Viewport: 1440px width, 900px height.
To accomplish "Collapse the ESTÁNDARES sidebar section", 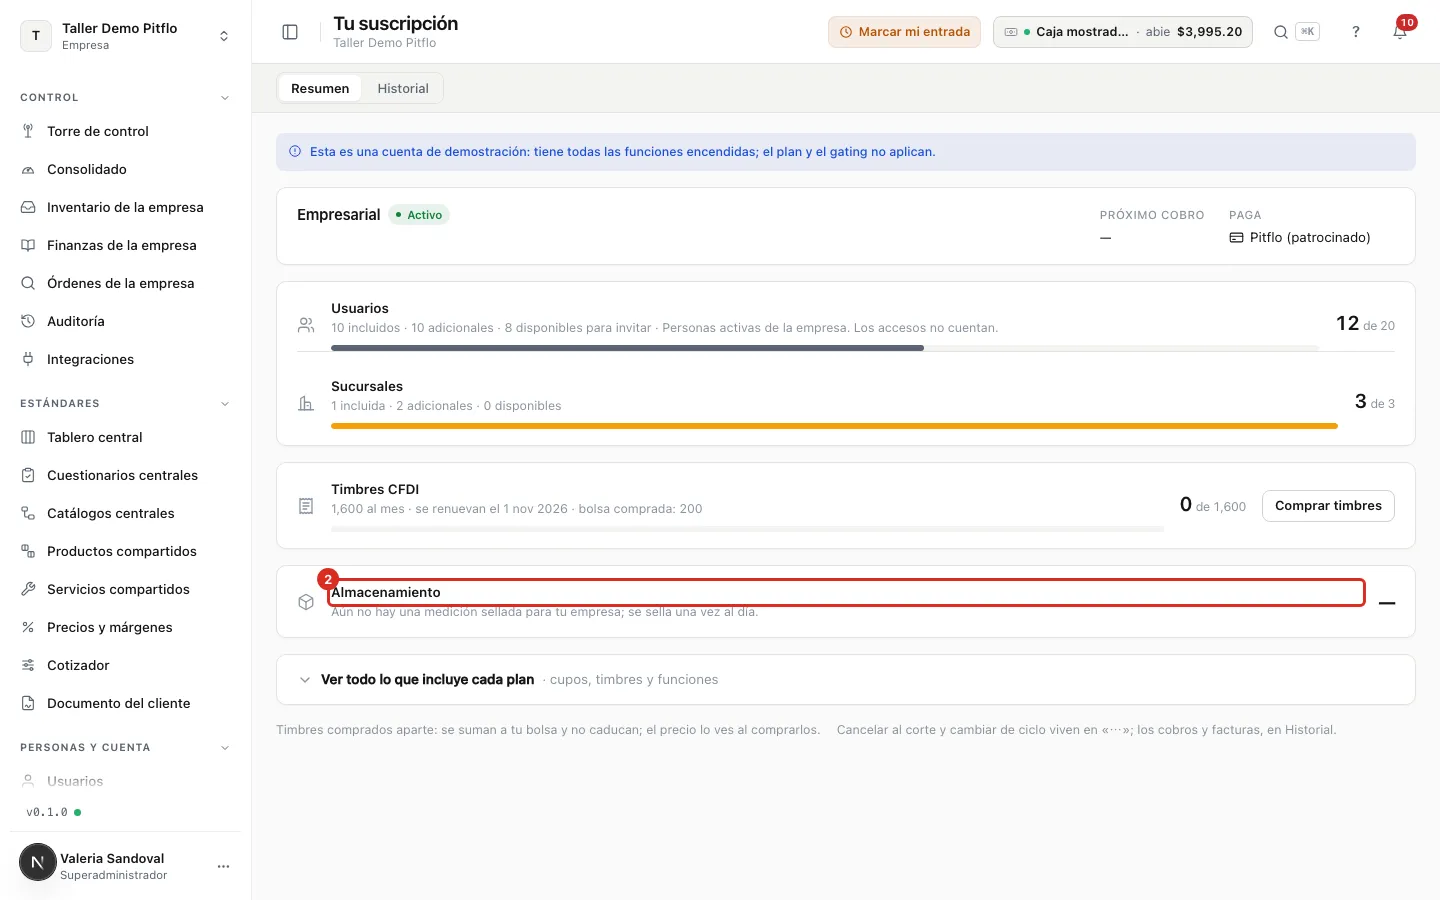I will pos(225,404).
